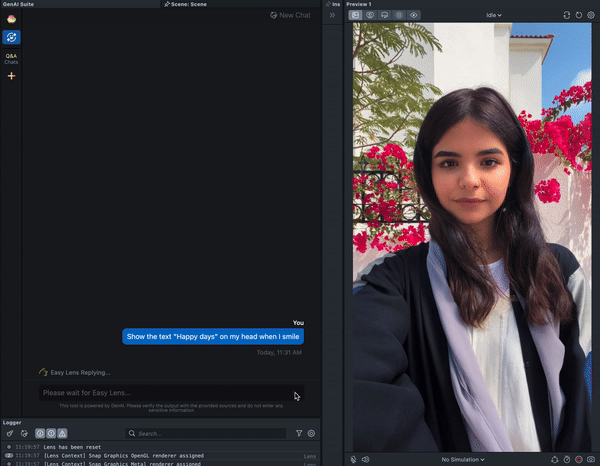Open the No Simulation dropdown
The width and height of the screenshot is (600, 466).
point(464,459)
